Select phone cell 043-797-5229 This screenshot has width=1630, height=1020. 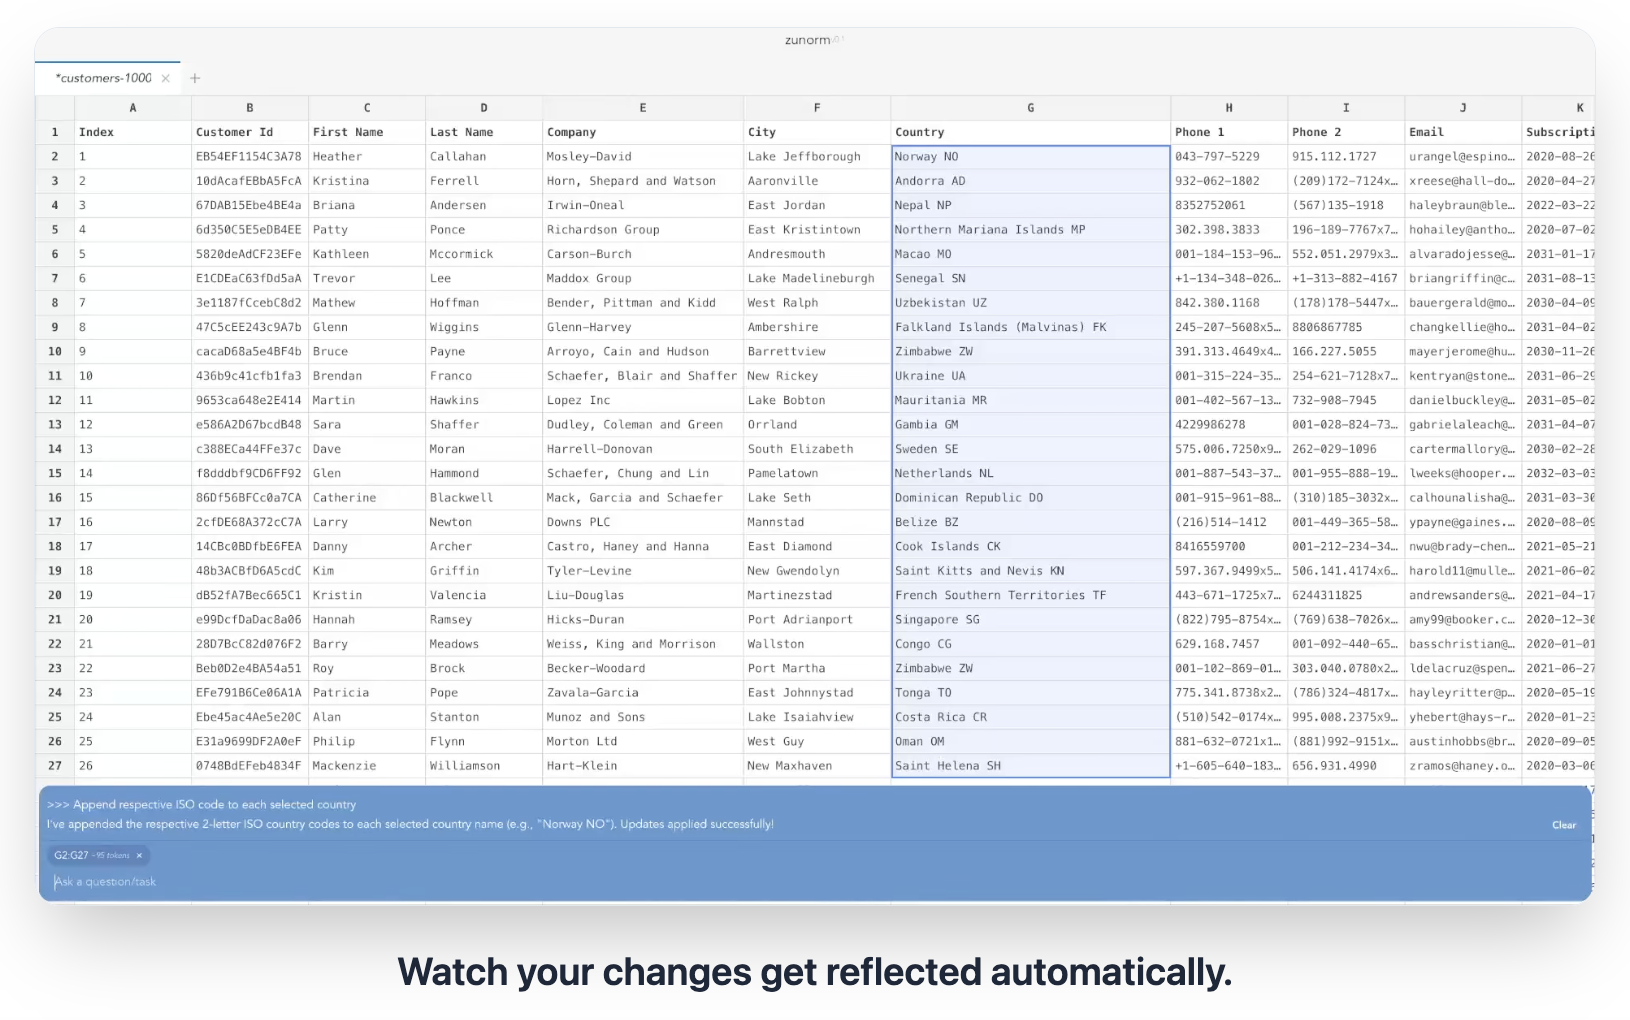click(1229, 157)
